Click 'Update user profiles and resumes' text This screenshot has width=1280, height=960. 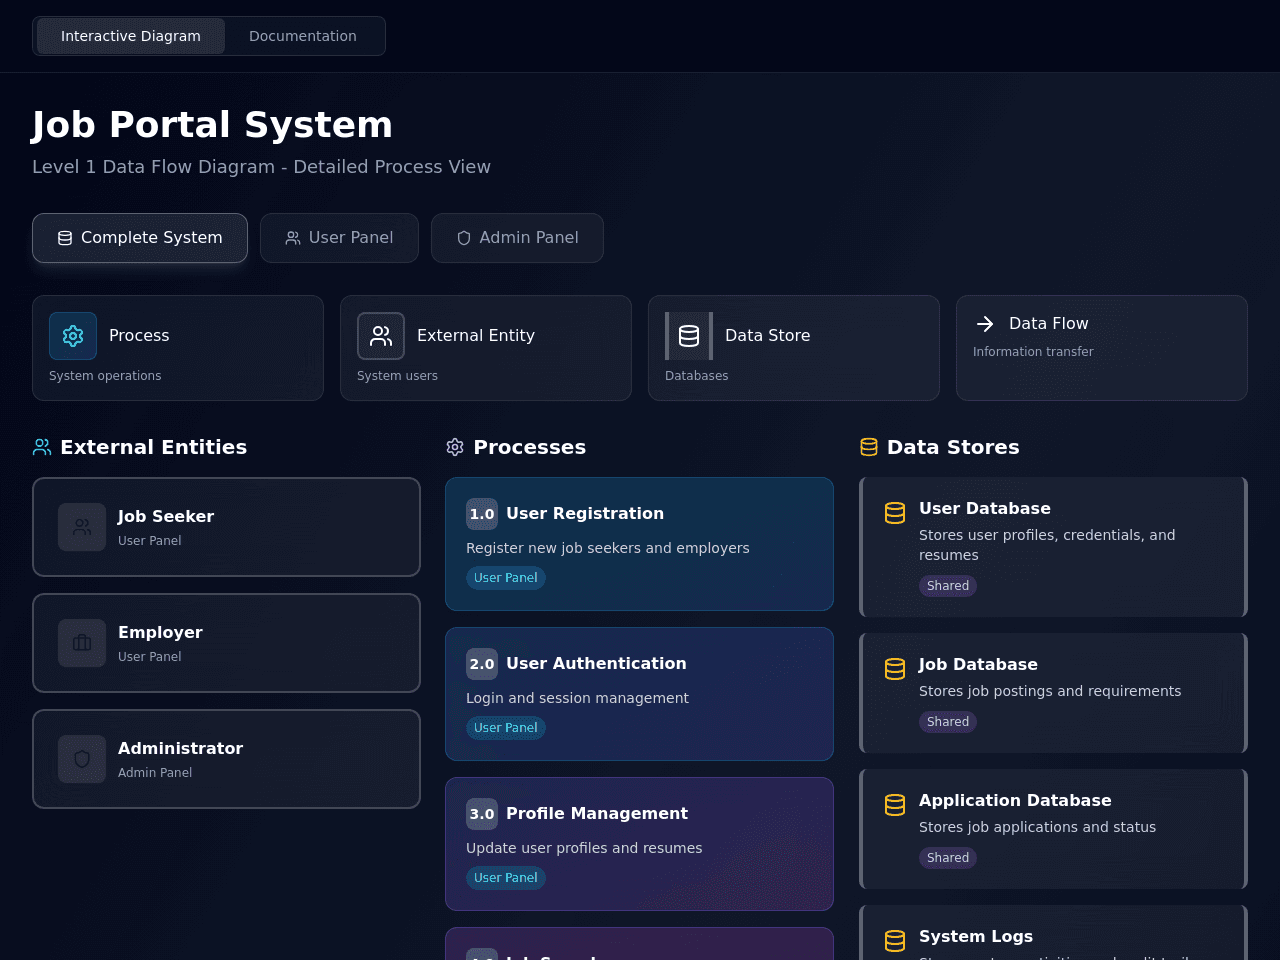click(x=584, y=848)
